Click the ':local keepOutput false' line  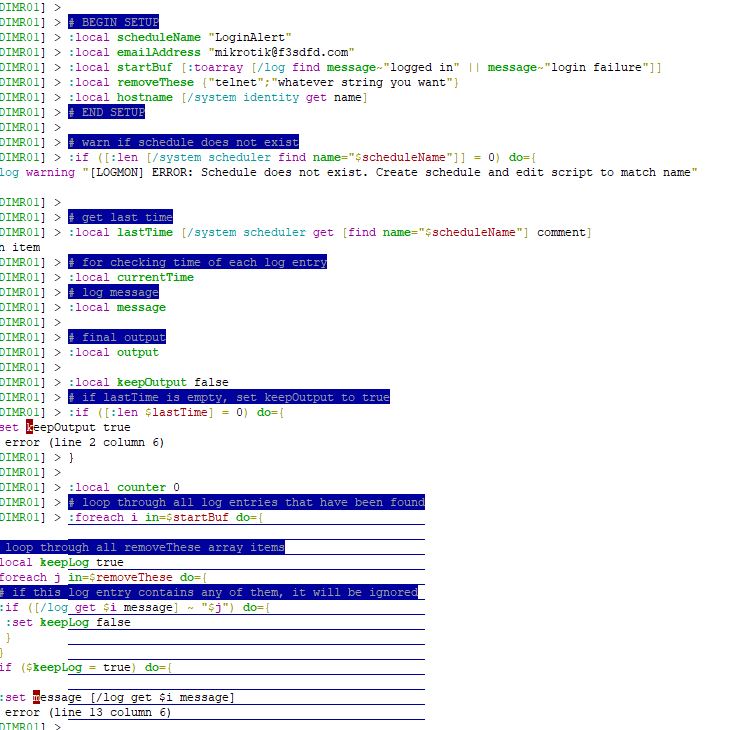[149, 382]
